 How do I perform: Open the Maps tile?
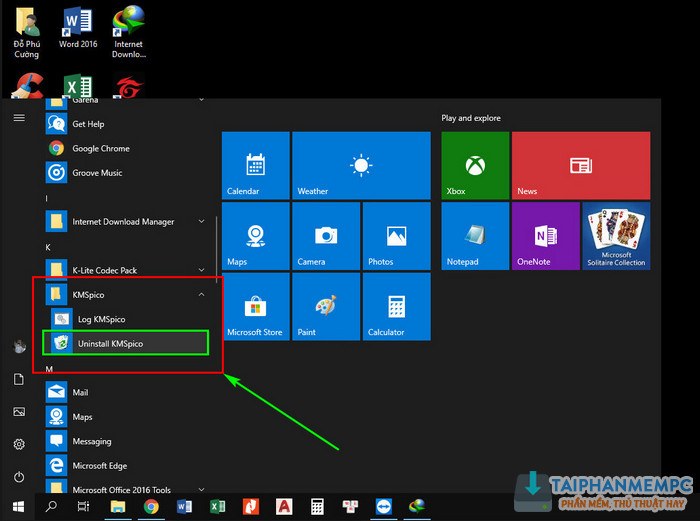(255, 236)
